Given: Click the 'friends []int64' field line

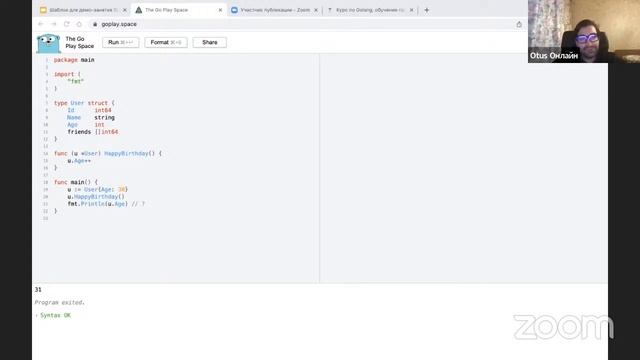Looking at the screenshot, I should tap(93, 132).
